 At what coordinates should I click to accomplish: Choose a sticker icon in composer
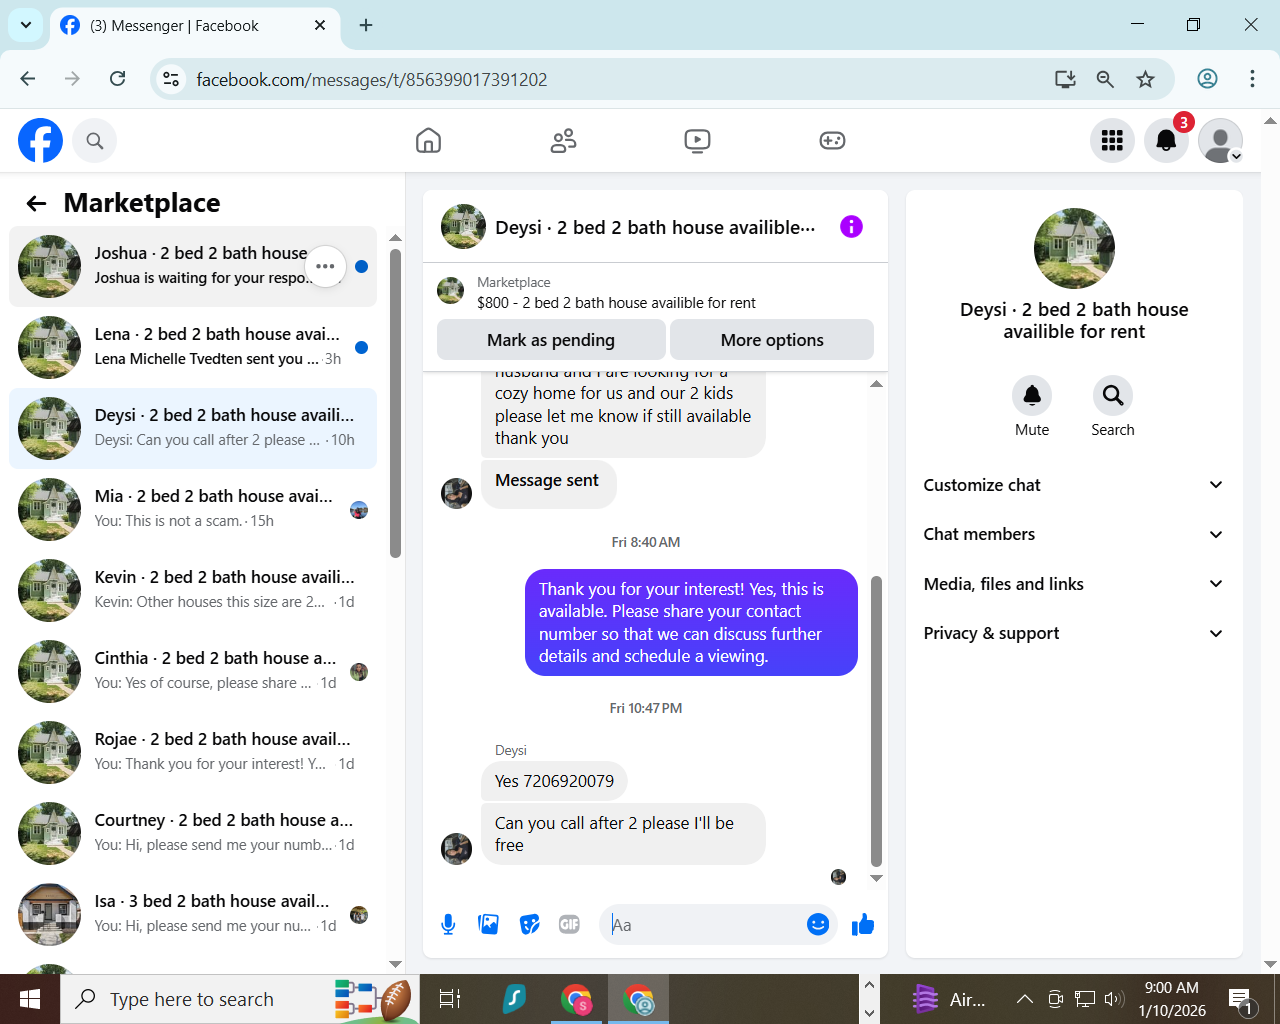coord(530,925)
